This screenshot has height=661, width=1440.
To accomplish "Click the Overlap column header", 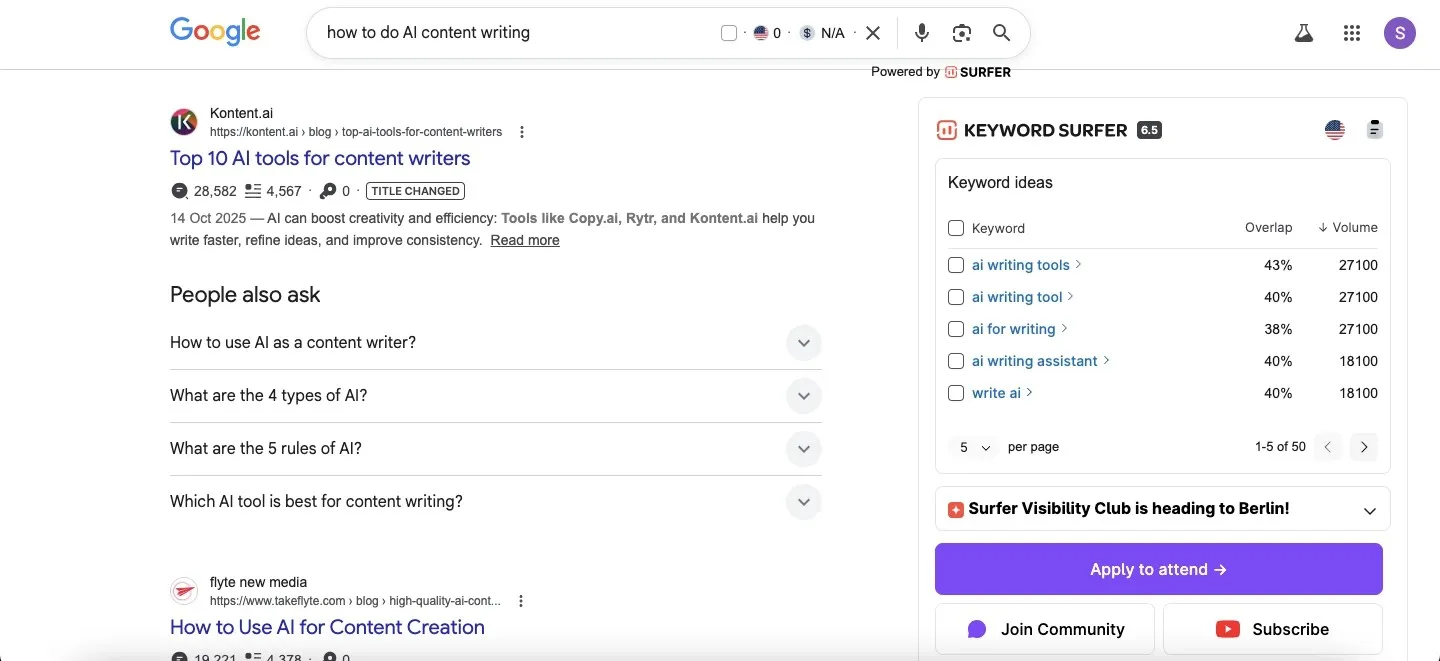I will coord(1269,228).
